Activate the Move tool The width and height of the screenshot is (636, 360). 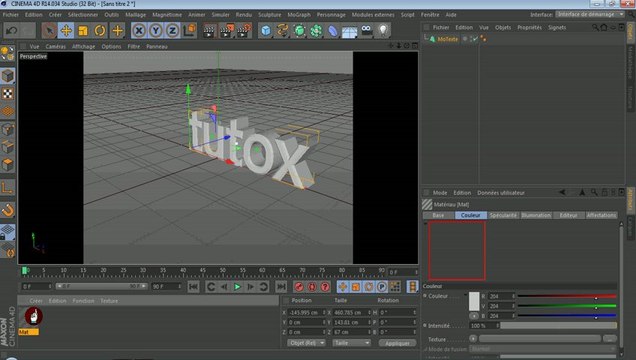tap(66, 30)
